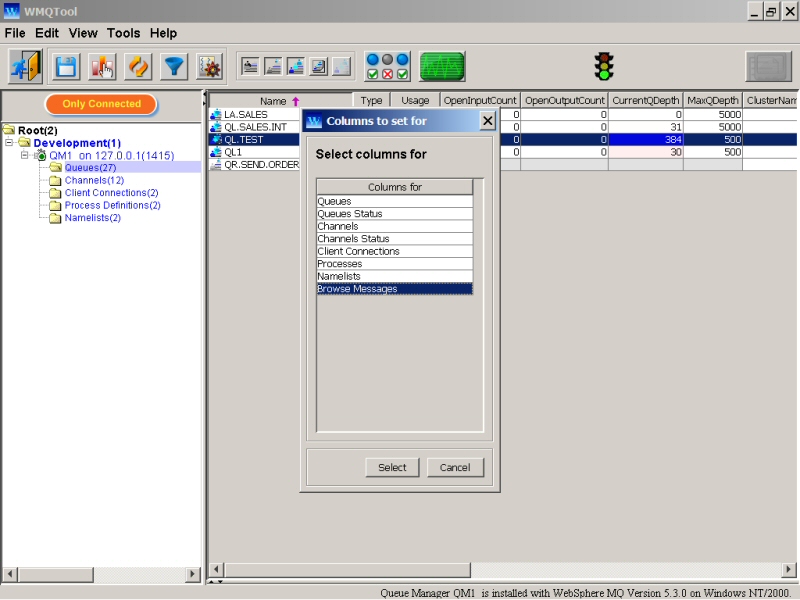Choose Channels in Columns for list
The height and width of the screenshot is (600, 800).
pos(394,226)
